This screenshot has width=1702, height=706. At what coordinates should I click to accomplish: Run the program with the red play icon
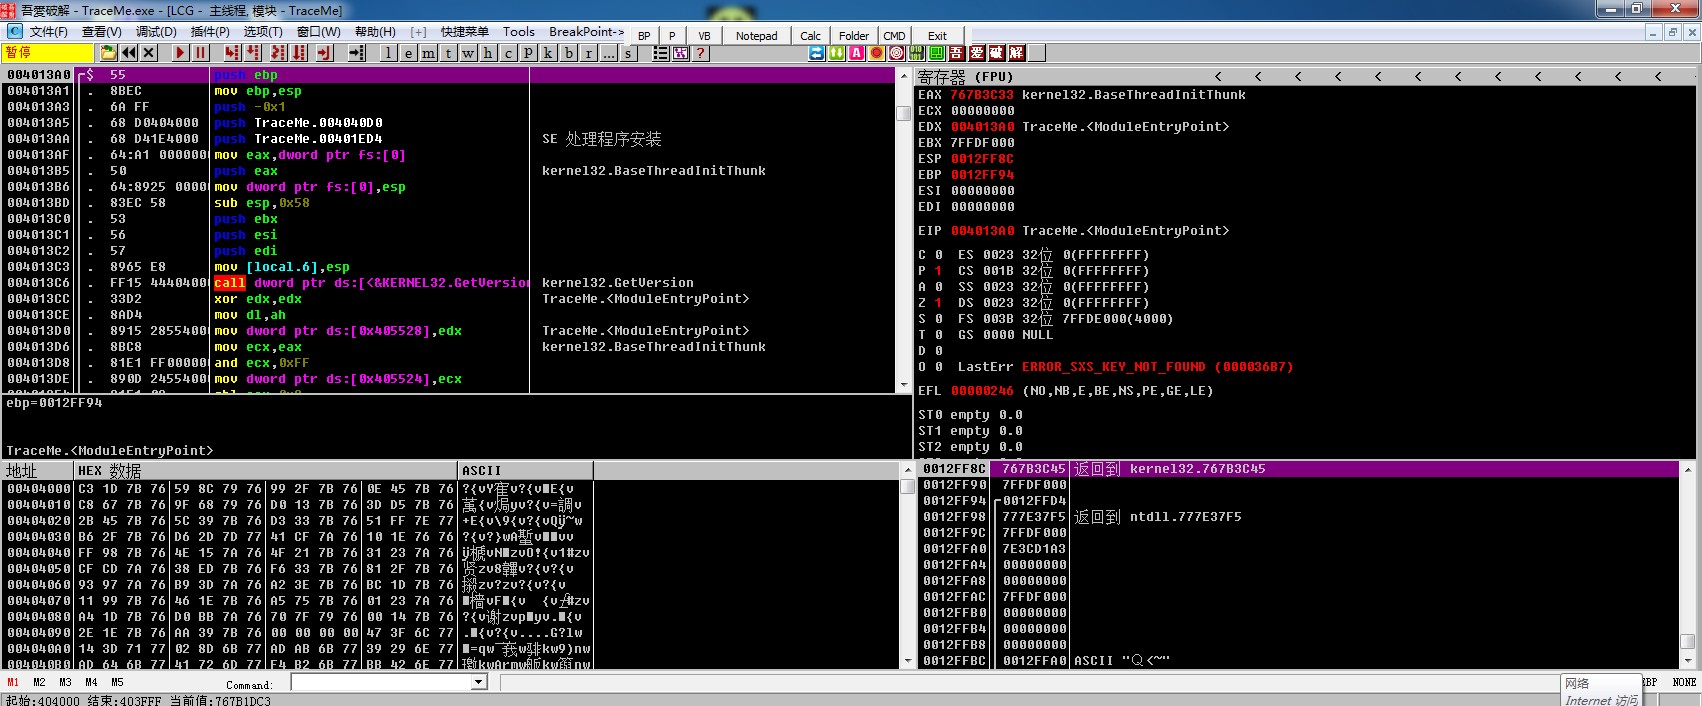coord(181,53)
